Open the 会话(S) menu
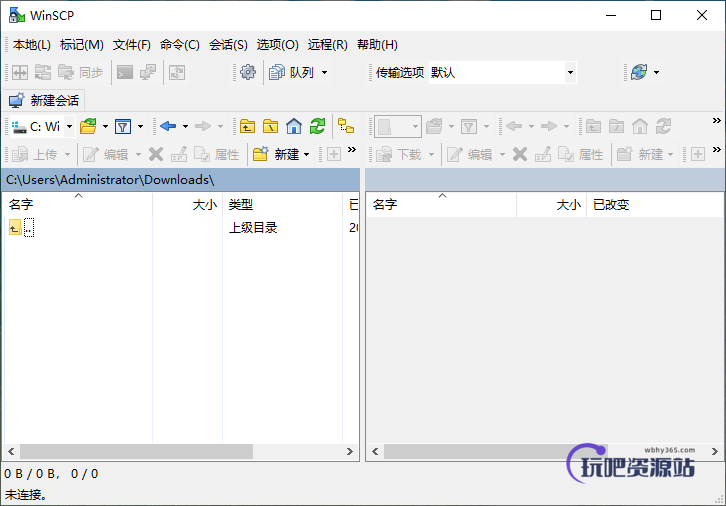 click(228, 45)
